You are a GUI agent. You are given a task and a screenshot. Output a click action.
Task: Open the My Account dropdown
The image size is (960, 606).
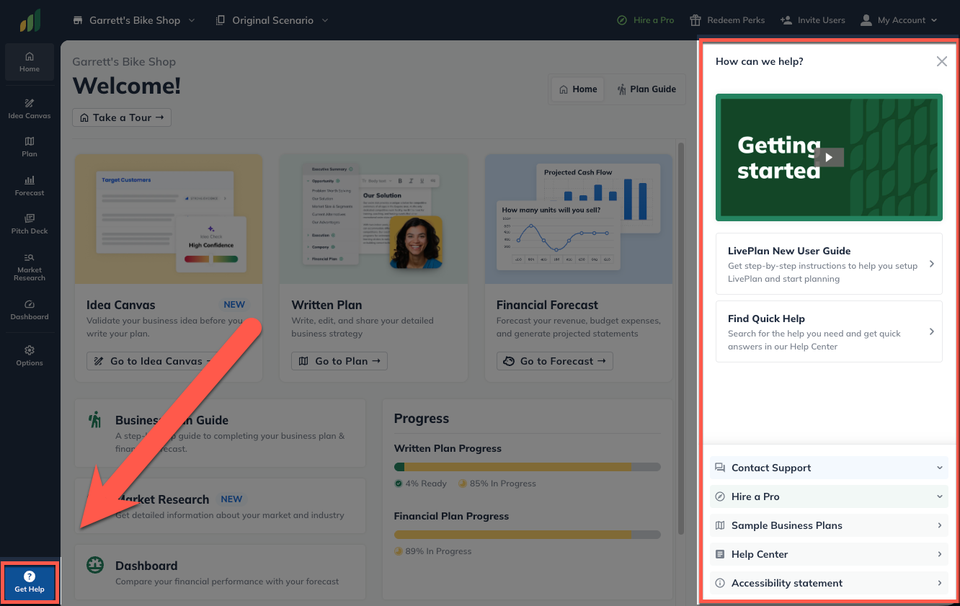click(x=899, y=20)
